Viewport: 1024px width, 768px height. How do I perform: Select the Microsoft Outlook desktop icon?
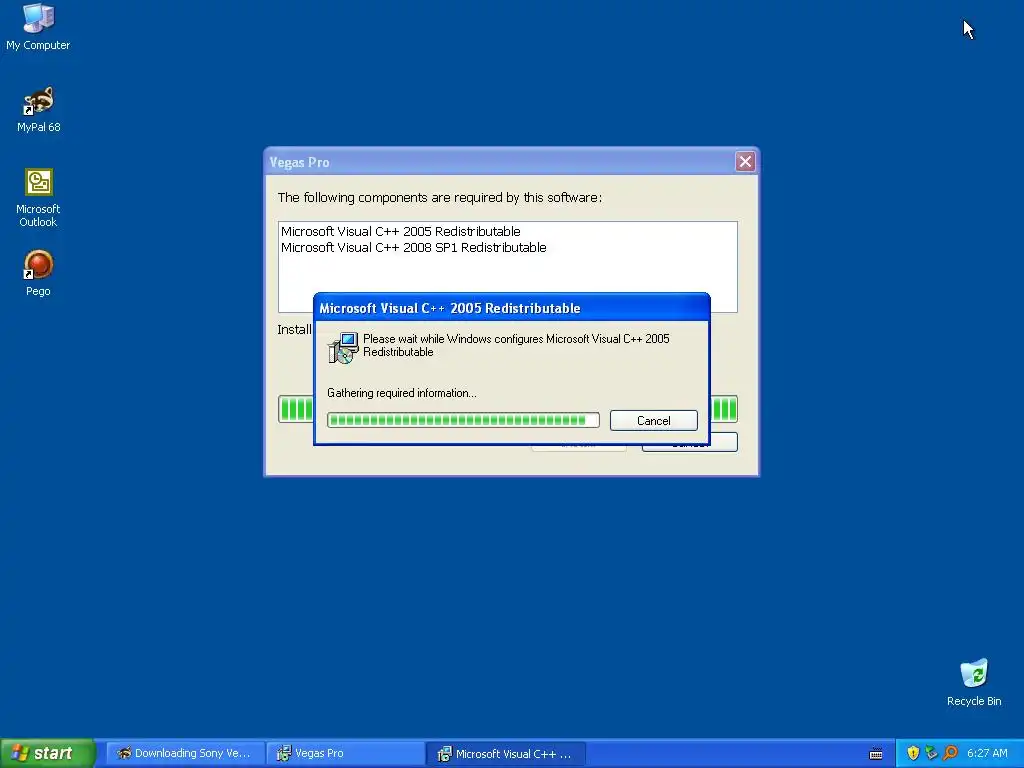(x=38, y=197)
